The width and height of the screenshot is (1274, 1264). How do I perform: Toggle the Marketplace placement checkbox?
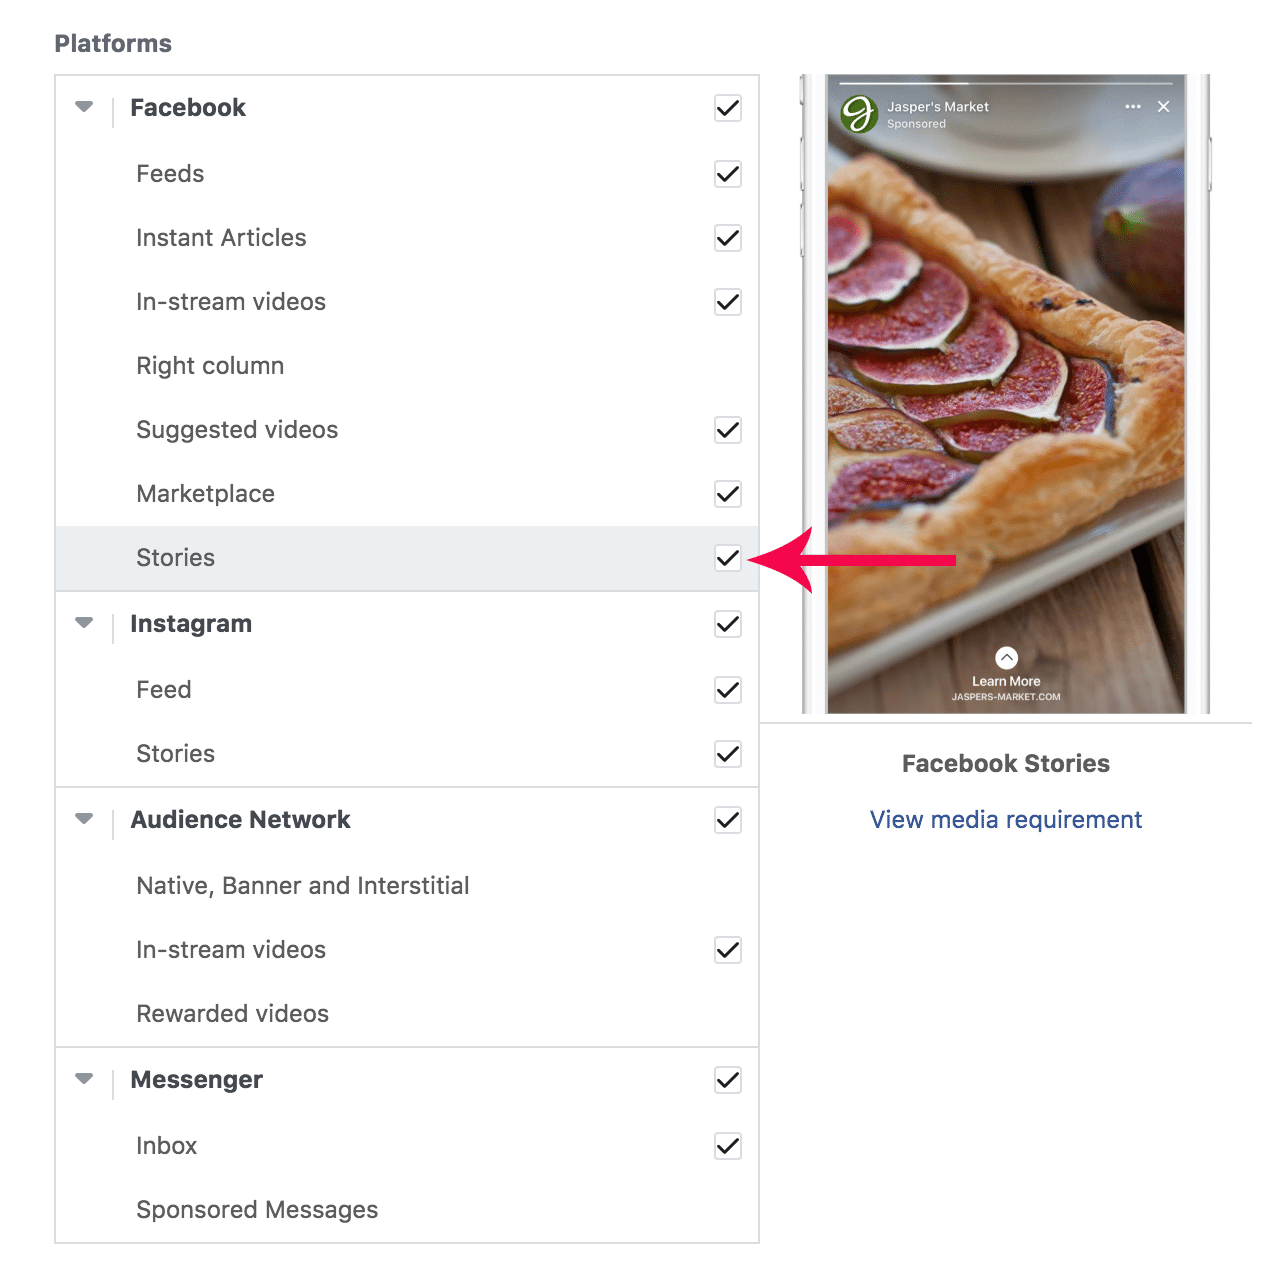[728, 494]
